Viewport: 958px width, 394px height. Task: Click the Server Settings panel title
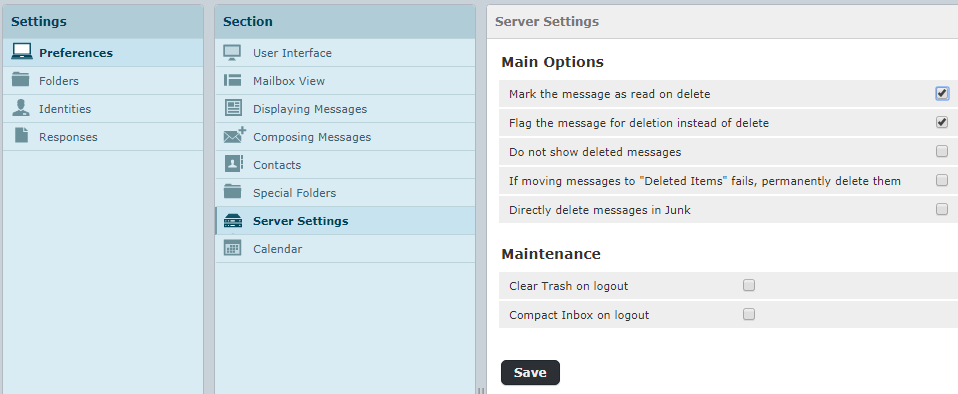pyautogui.click(x=547, y=21)
